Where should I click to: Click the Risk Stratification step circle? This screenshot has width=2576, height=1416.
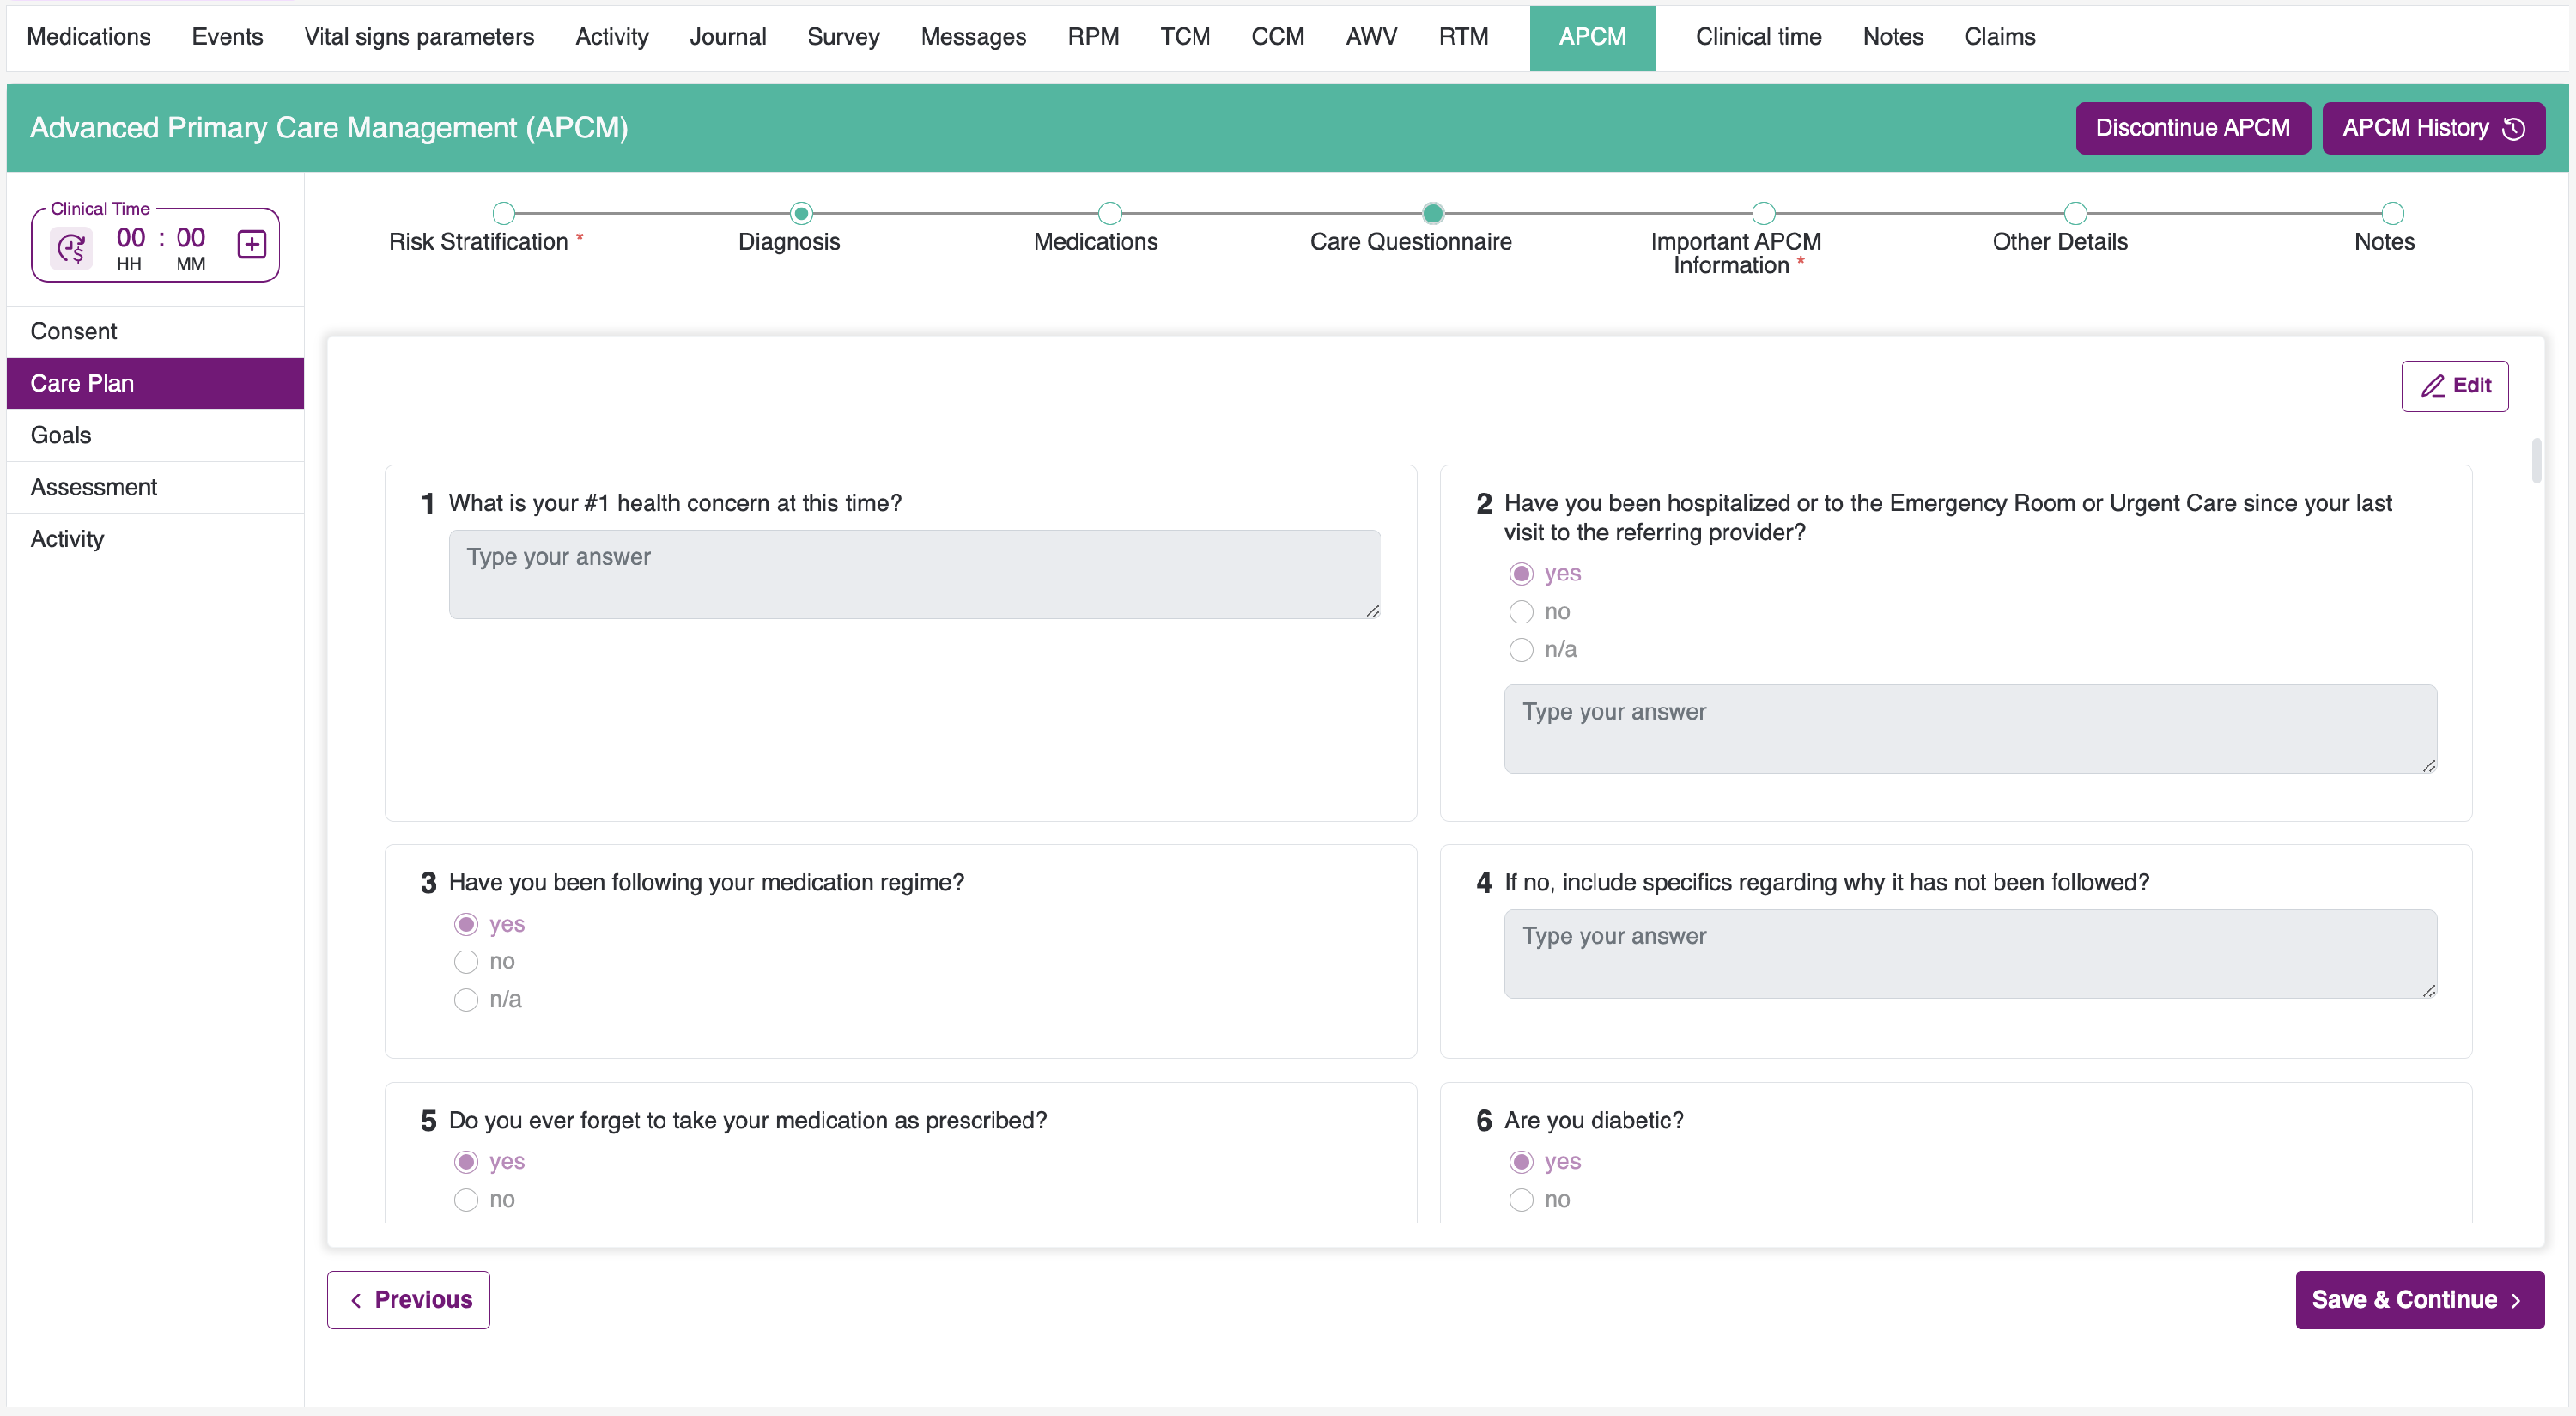(504, 213)
